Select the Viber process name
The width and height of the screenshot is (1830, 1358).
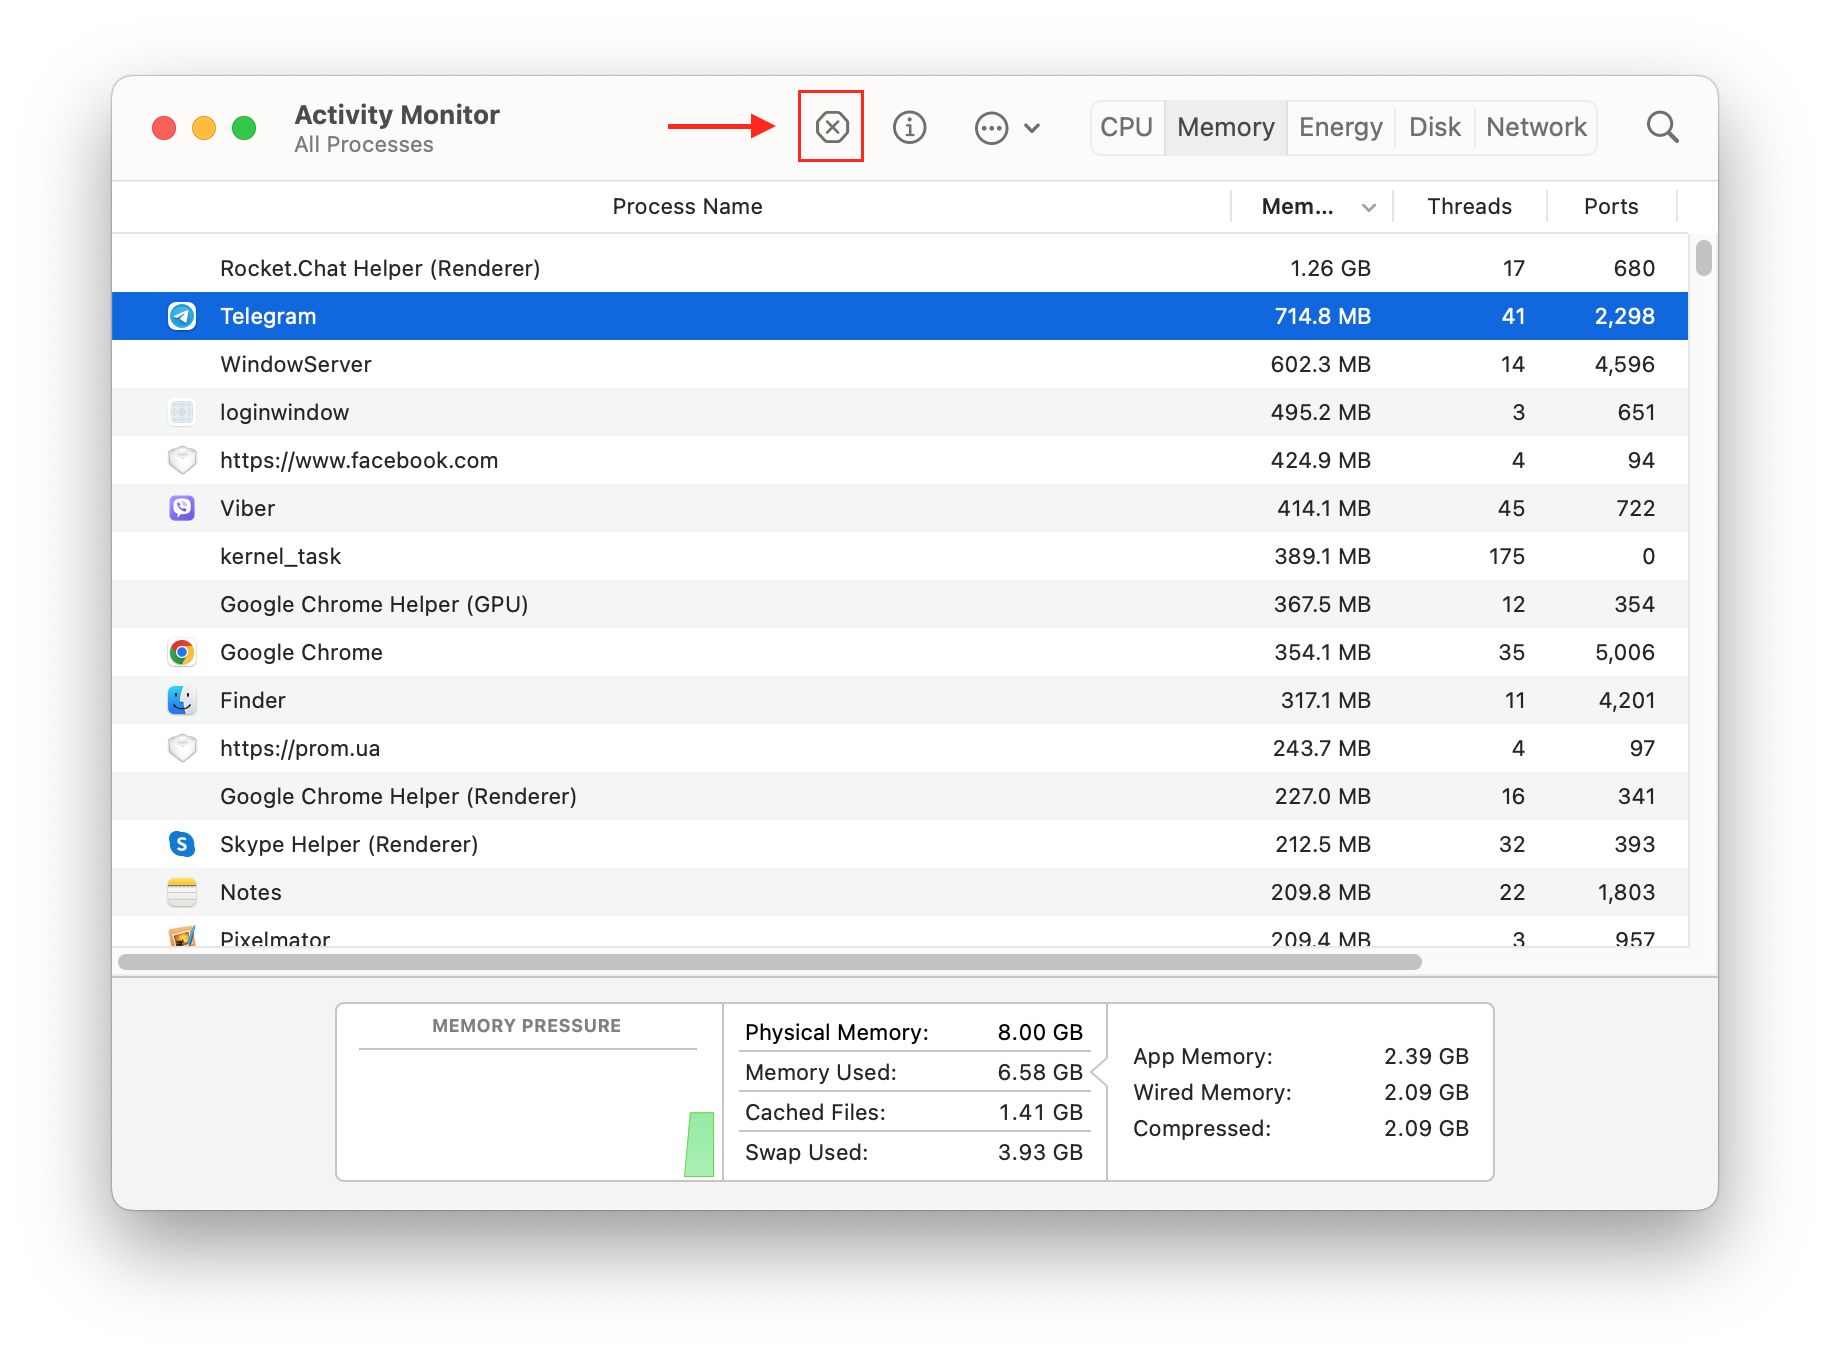[x=248, y=508]
